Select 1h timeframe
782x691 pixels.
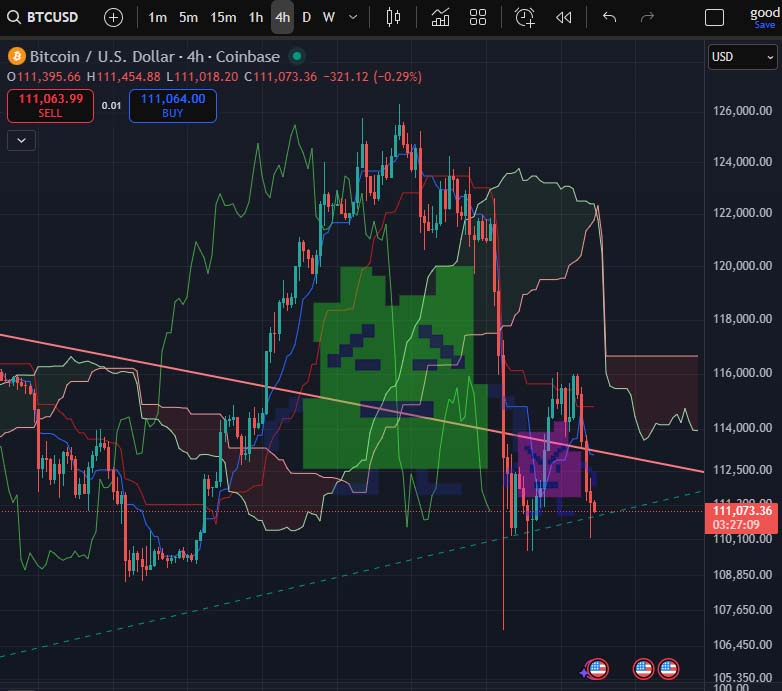(x=256, y=18)
